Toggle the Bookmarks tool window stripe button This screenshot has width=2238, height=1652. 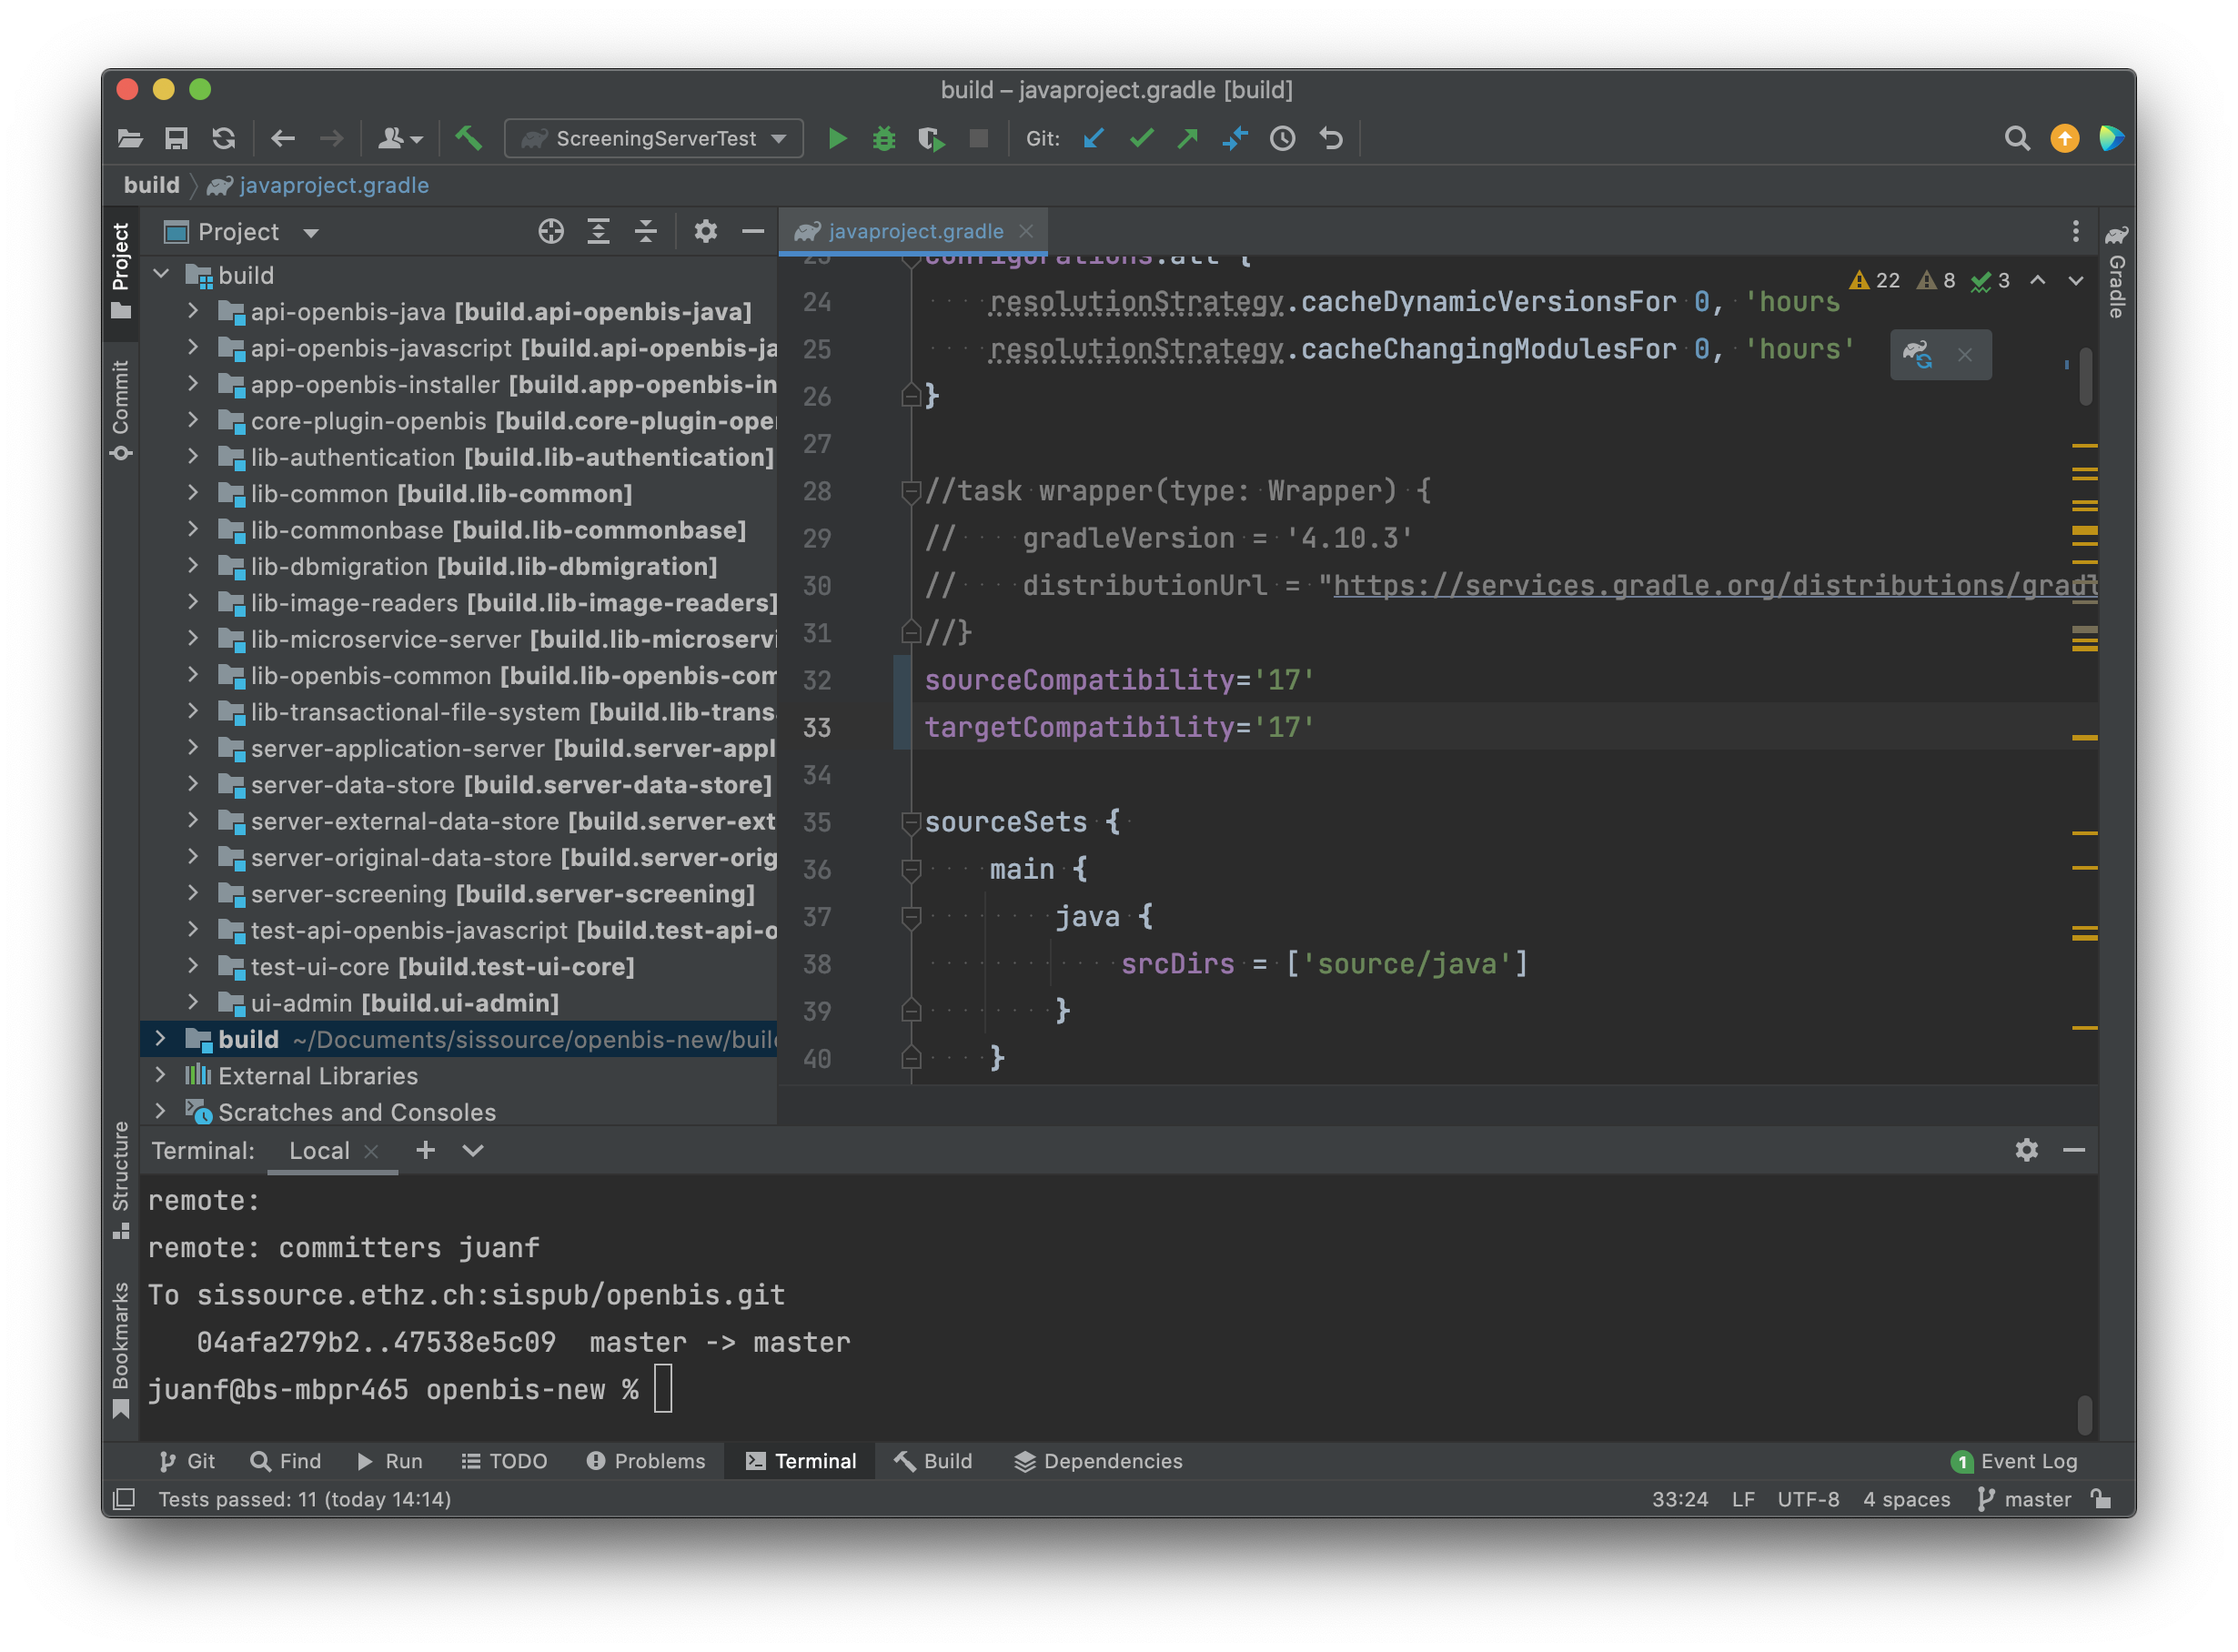pos(121,1351)
